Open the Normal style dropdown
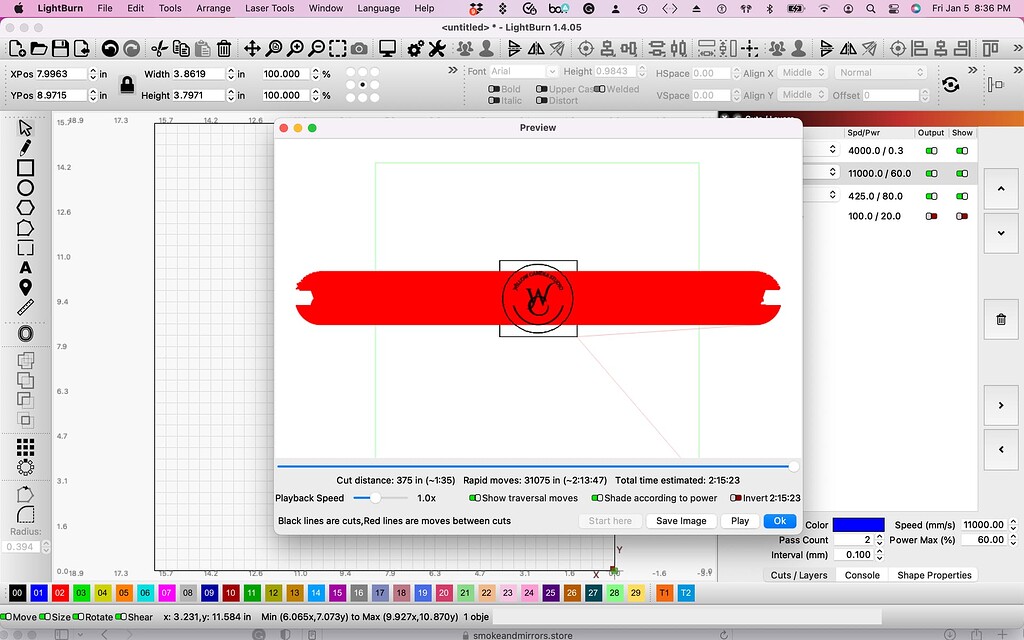 pos(881,72)
